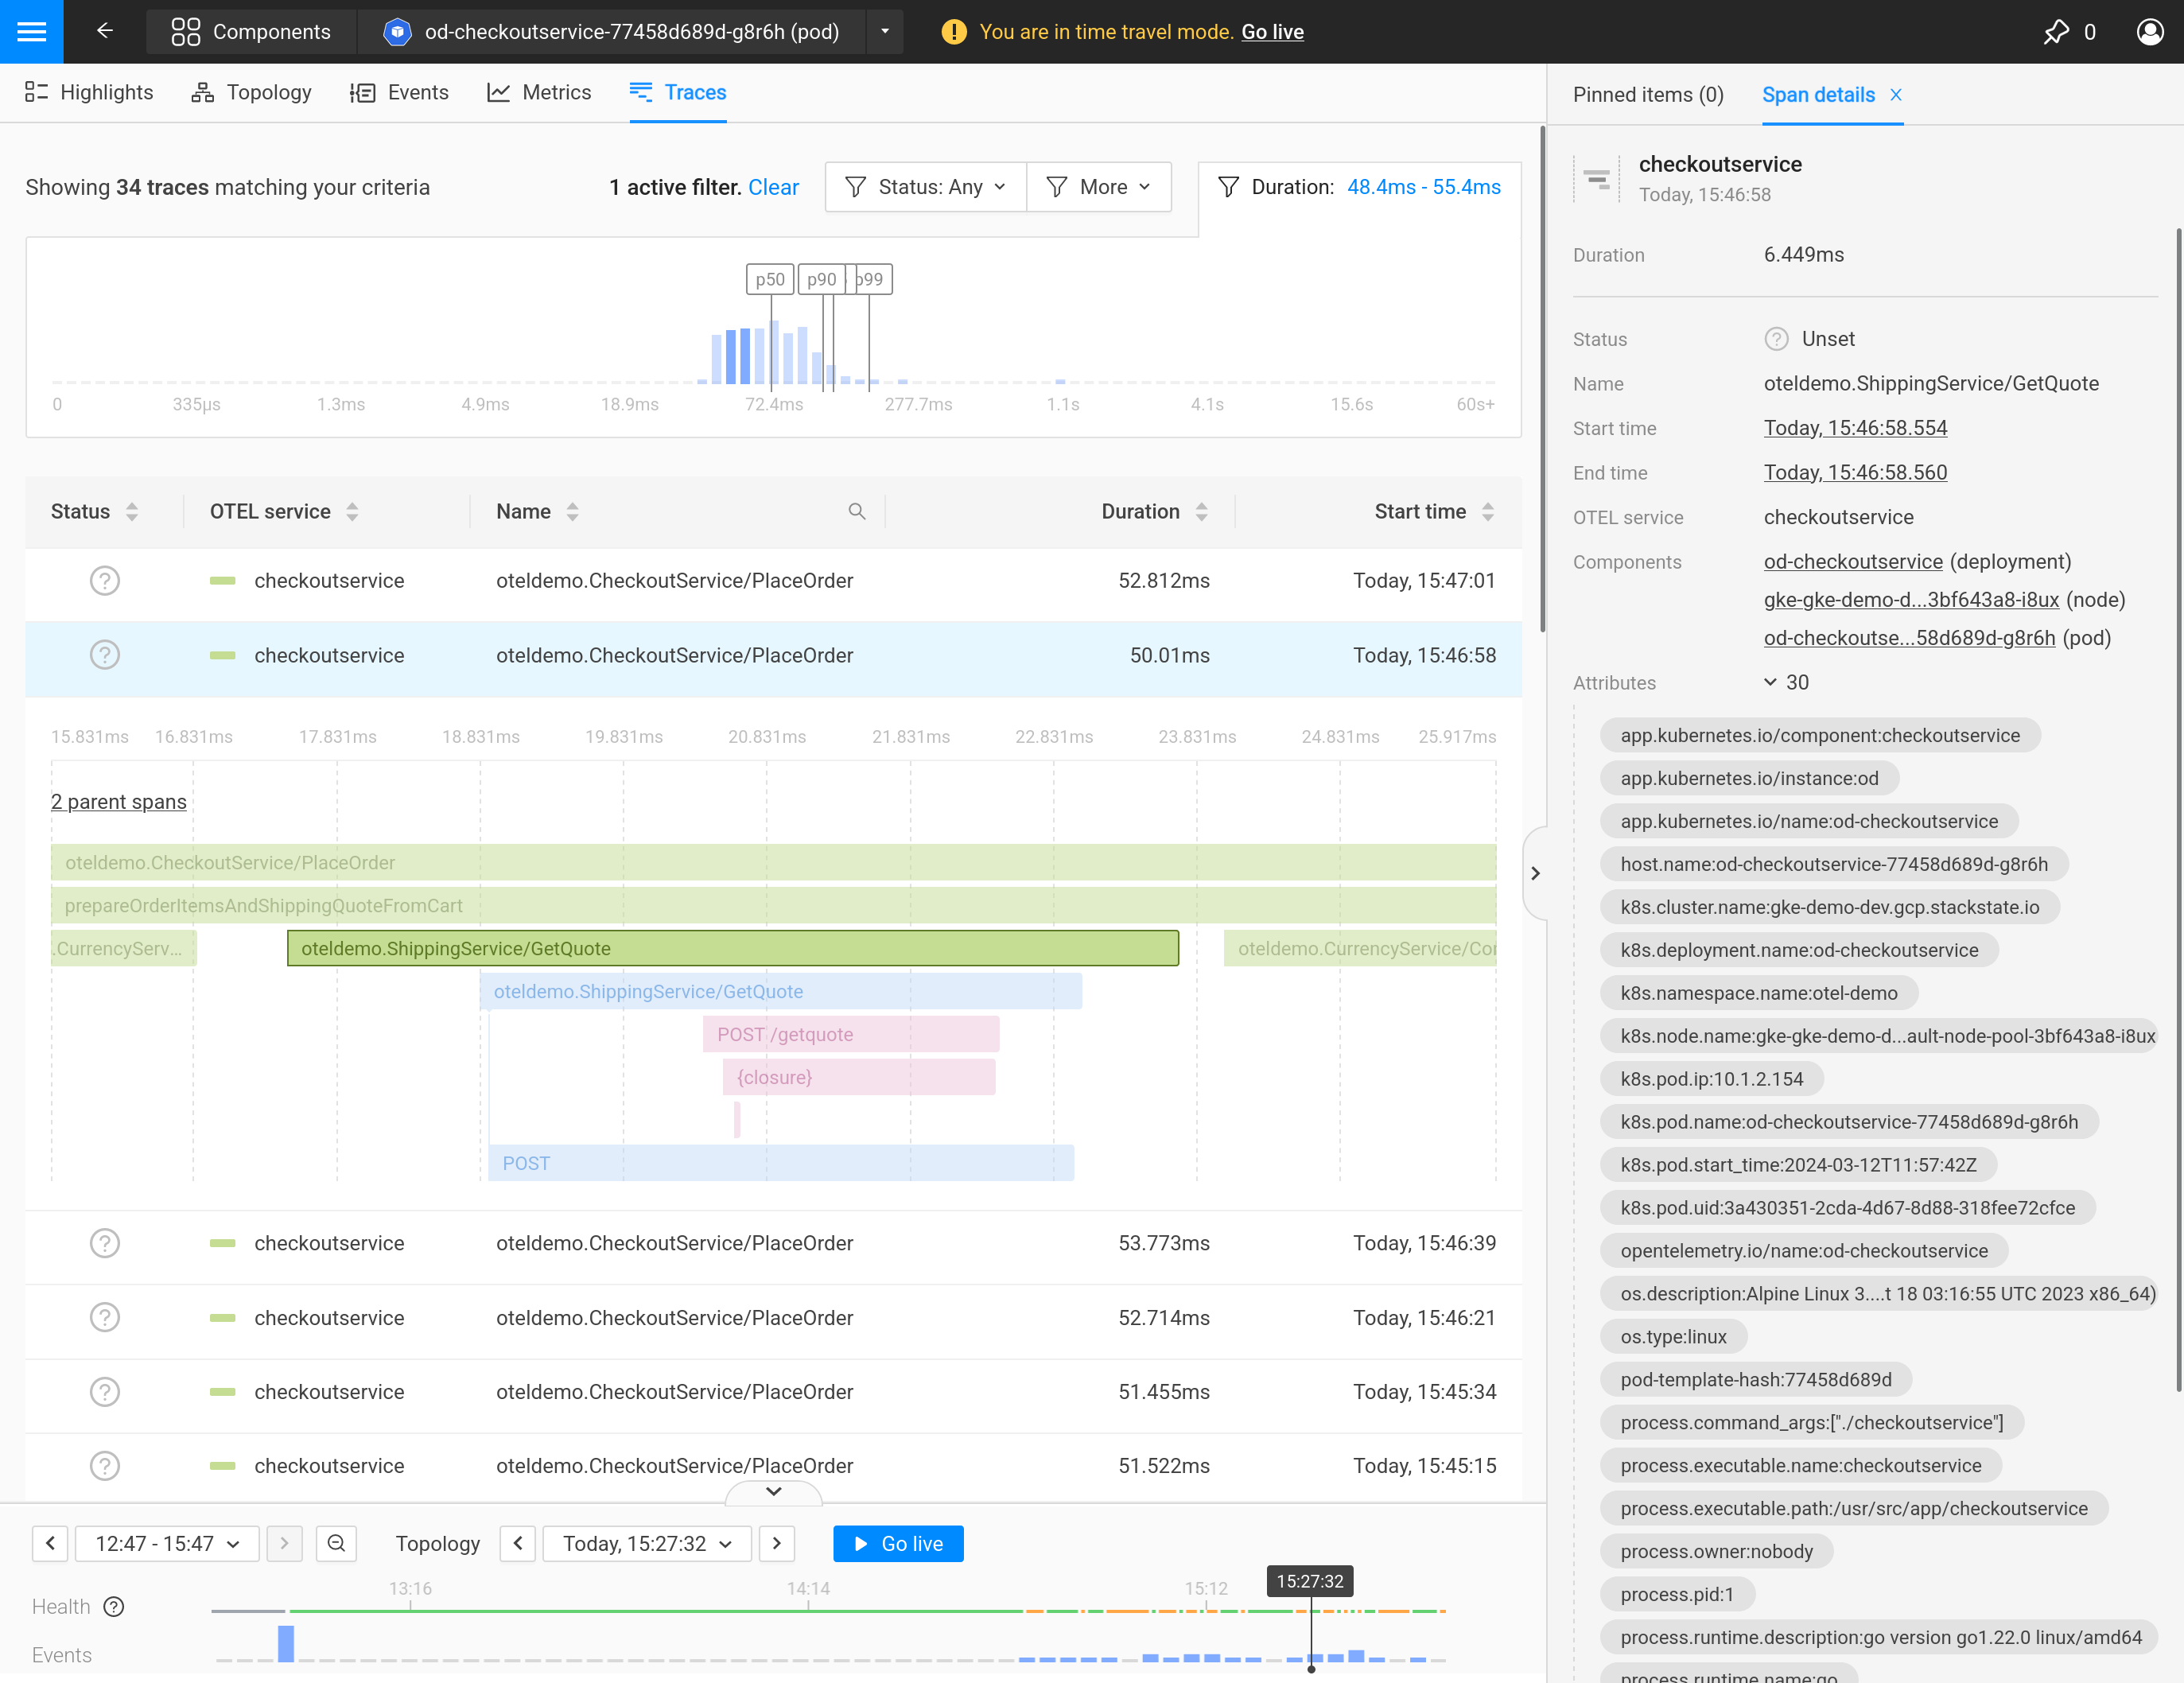Click the zoom out timeline icon
Image resolution: width=2184 pixels, height=1683 pixels.
[x=336, y=1543]
